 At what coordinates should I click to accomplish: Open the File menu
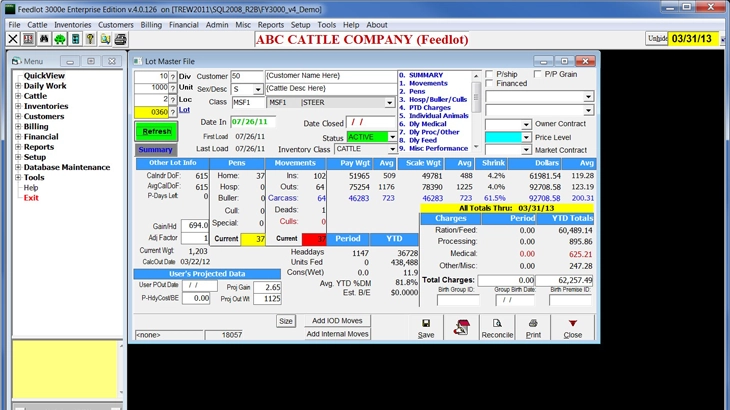pos(14,25)
